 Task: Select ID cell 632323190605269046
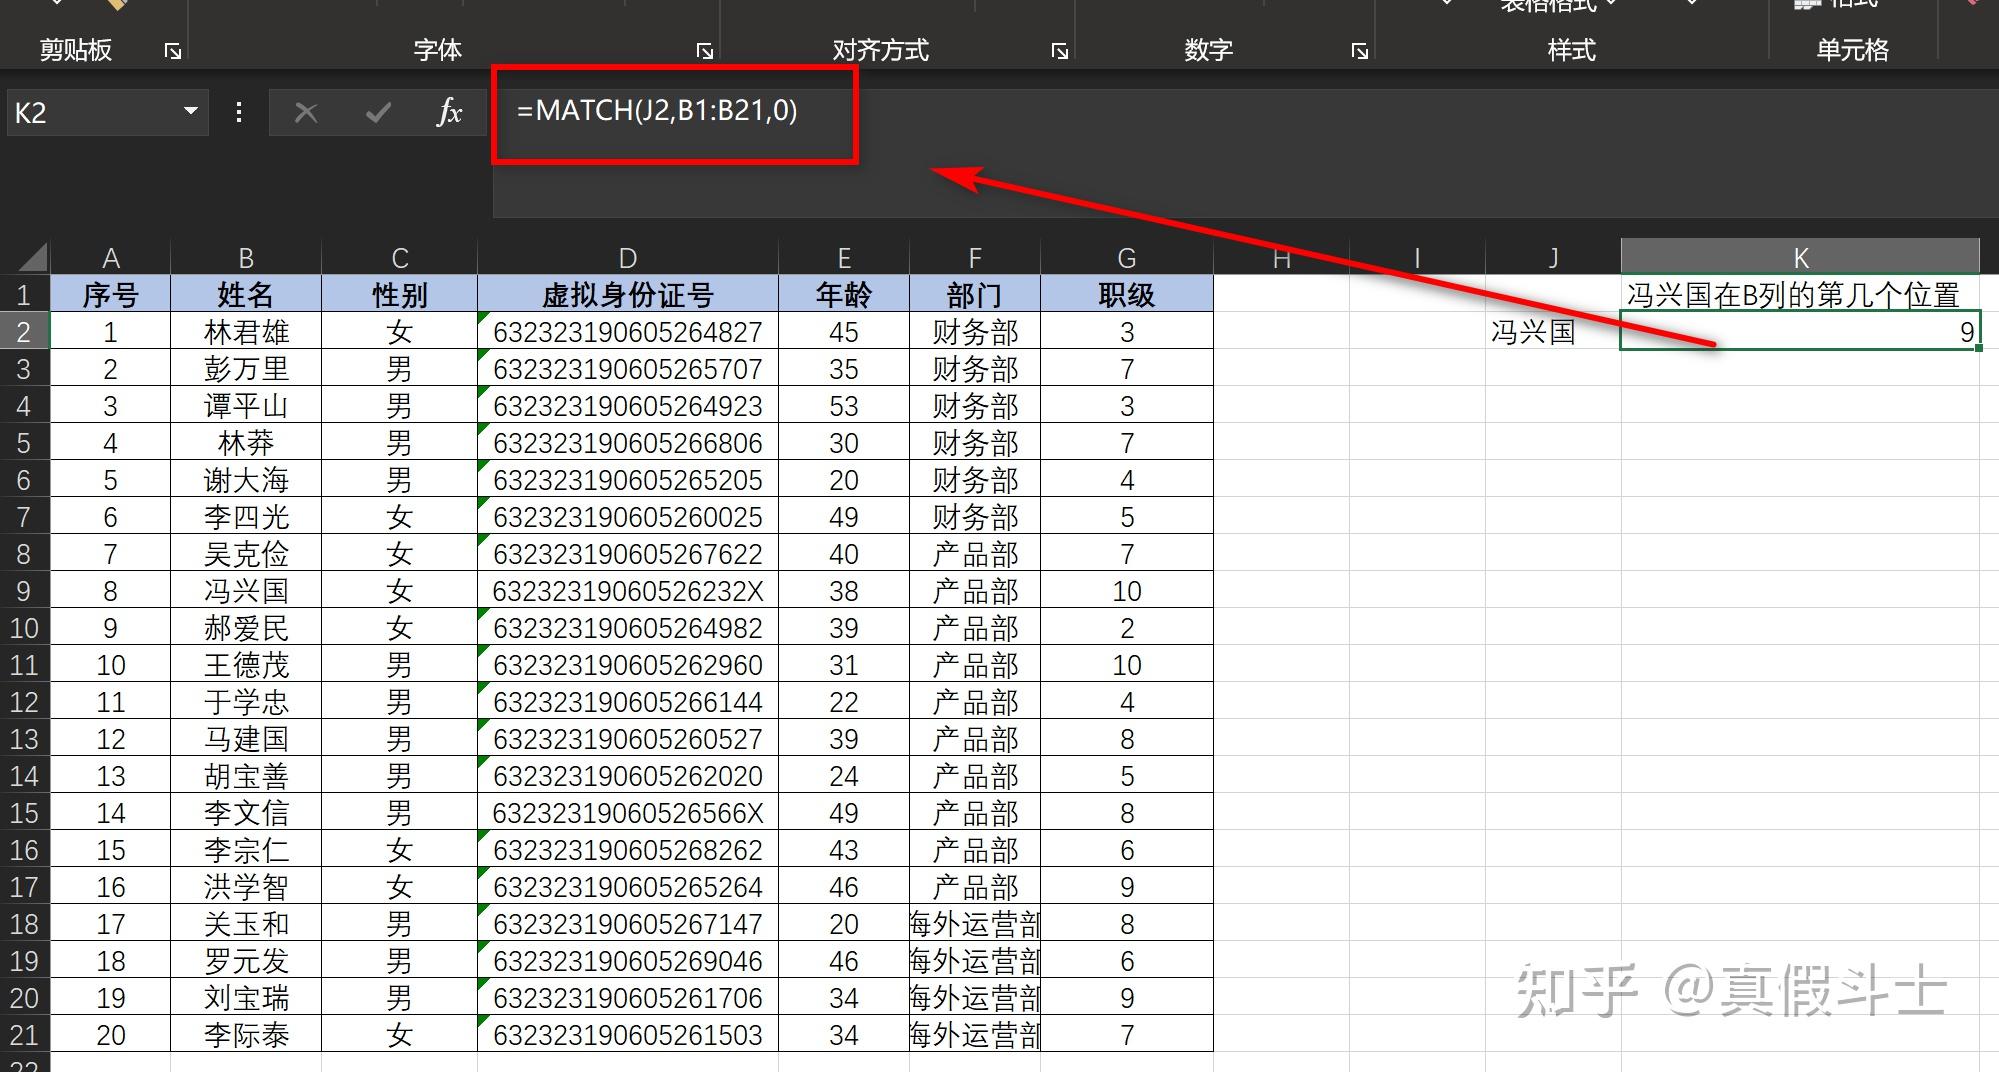[x=628, y=961]
